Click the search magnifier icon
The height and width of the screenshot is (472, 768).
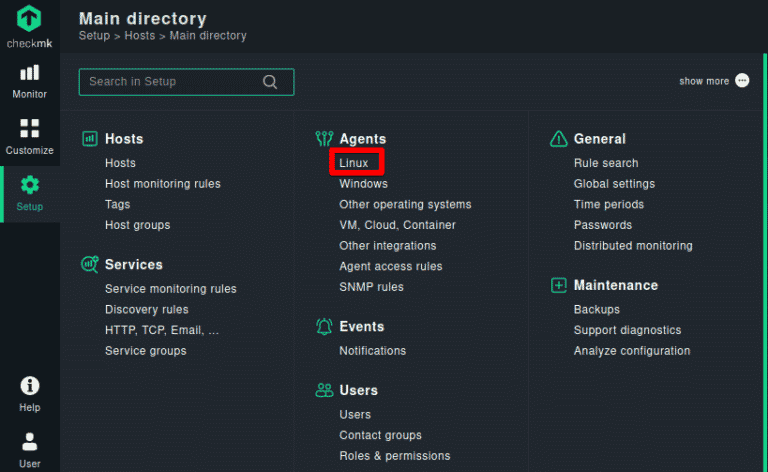coord(270,82)
